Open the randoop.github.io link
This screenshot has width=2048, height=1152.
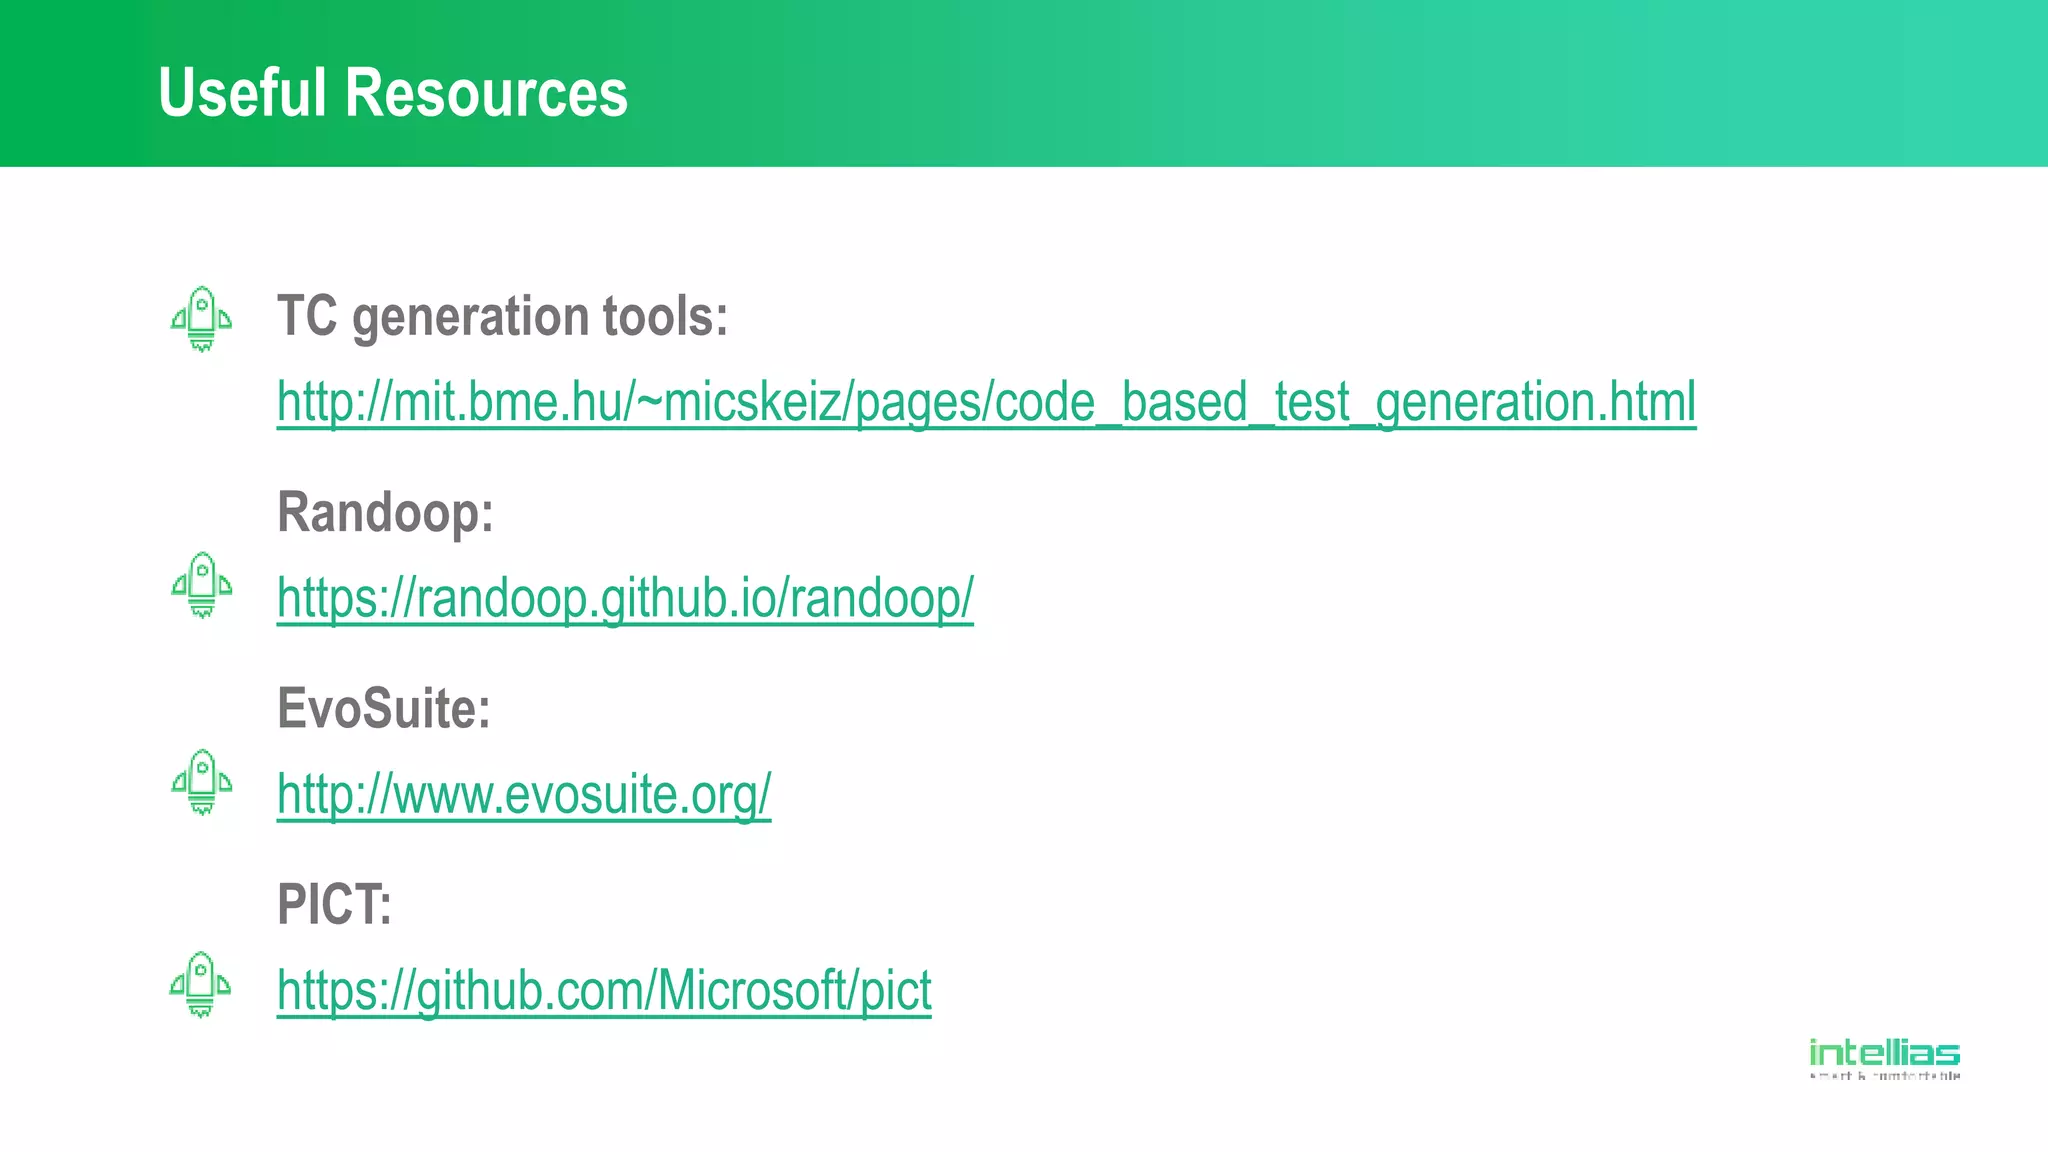624,598
